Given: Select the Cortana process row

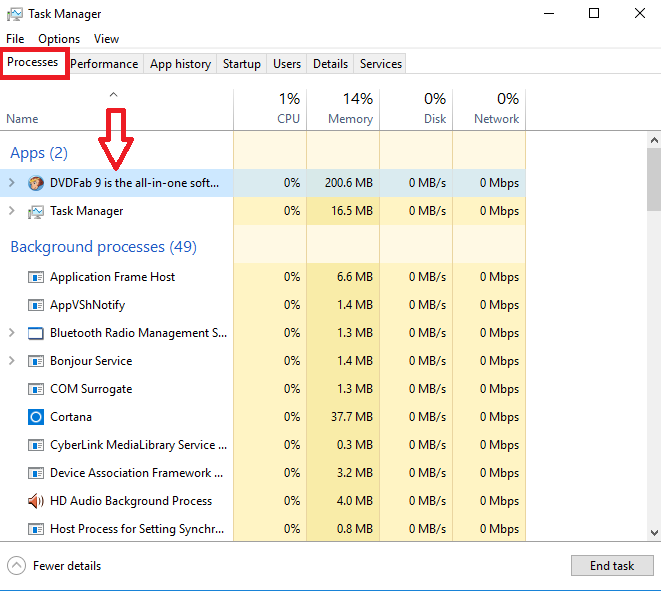Looking at the screenshot, I should 263,416.
